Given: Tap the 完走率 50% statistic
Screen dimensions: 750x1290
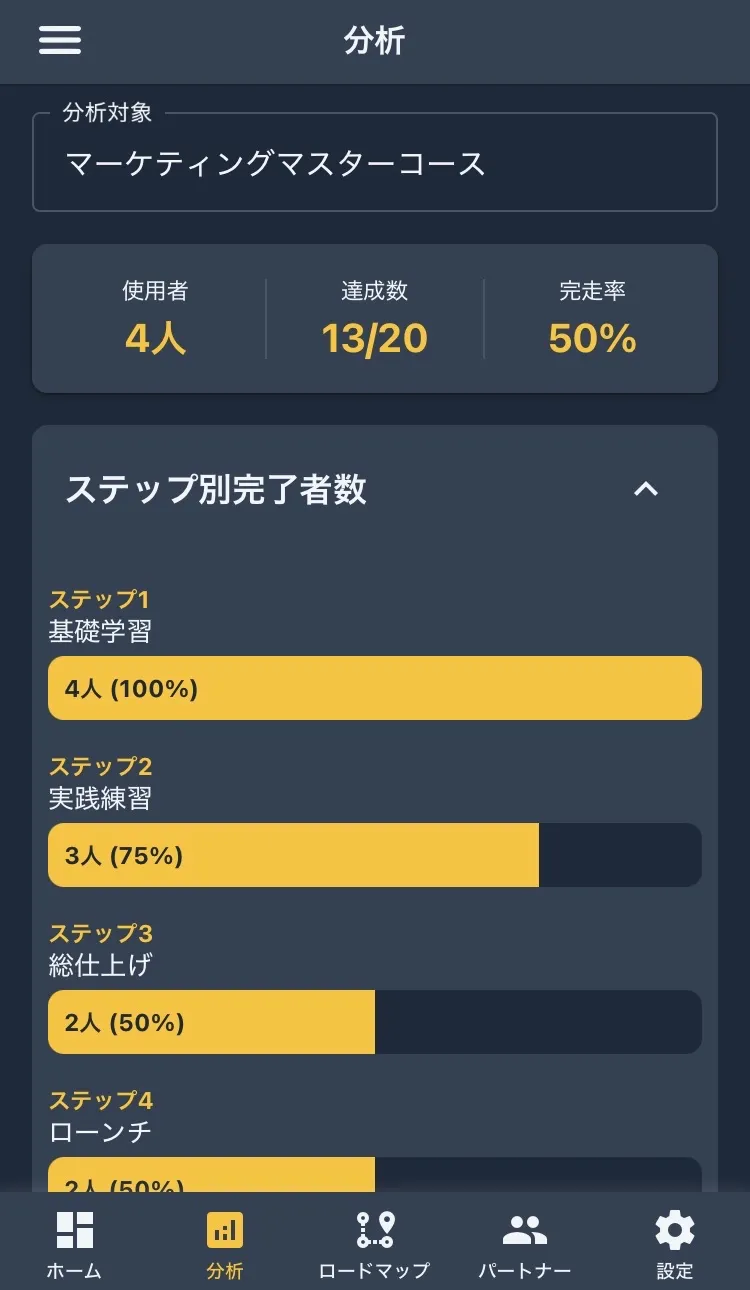Looking at the screenshot, I should pos(592,339).
